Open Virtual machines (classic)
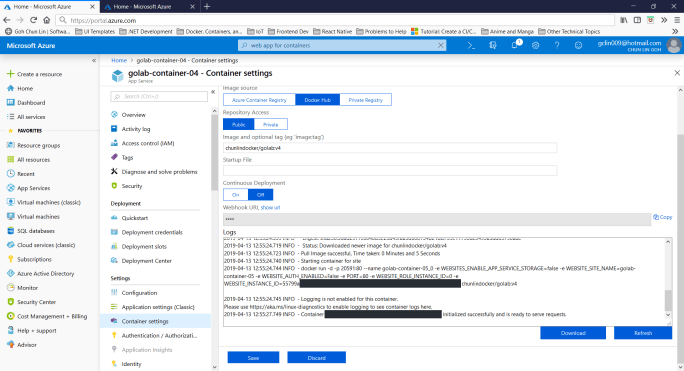684x371 pixels. click(44, 203)
